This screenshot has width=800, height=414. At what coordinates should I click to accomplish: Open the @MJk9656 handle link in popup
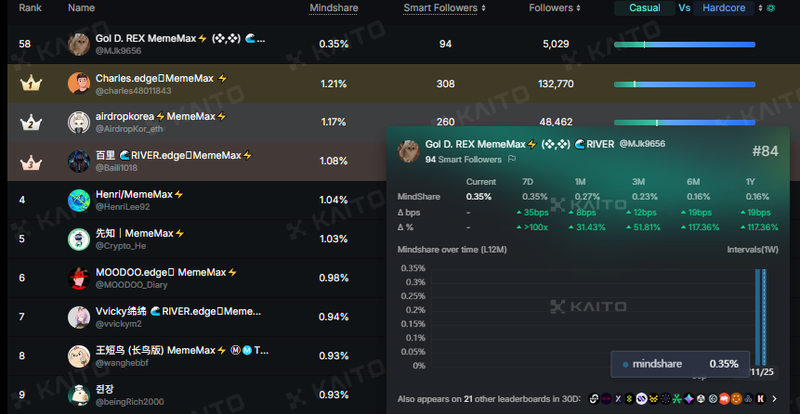(x=643, y=144)
